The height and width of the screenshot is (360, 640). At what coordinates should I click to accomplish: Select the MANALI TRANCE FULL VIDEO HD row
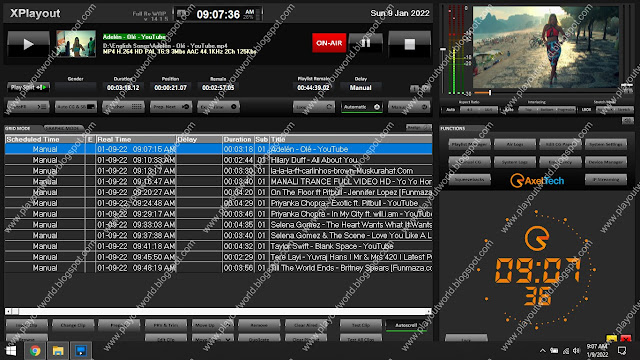coord(218,181)
